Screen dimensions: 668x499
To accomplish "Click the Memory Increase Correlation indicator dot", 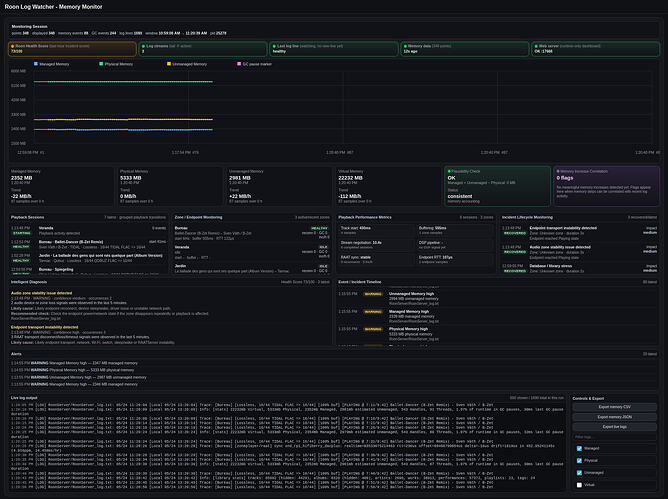I will point(558,171).
